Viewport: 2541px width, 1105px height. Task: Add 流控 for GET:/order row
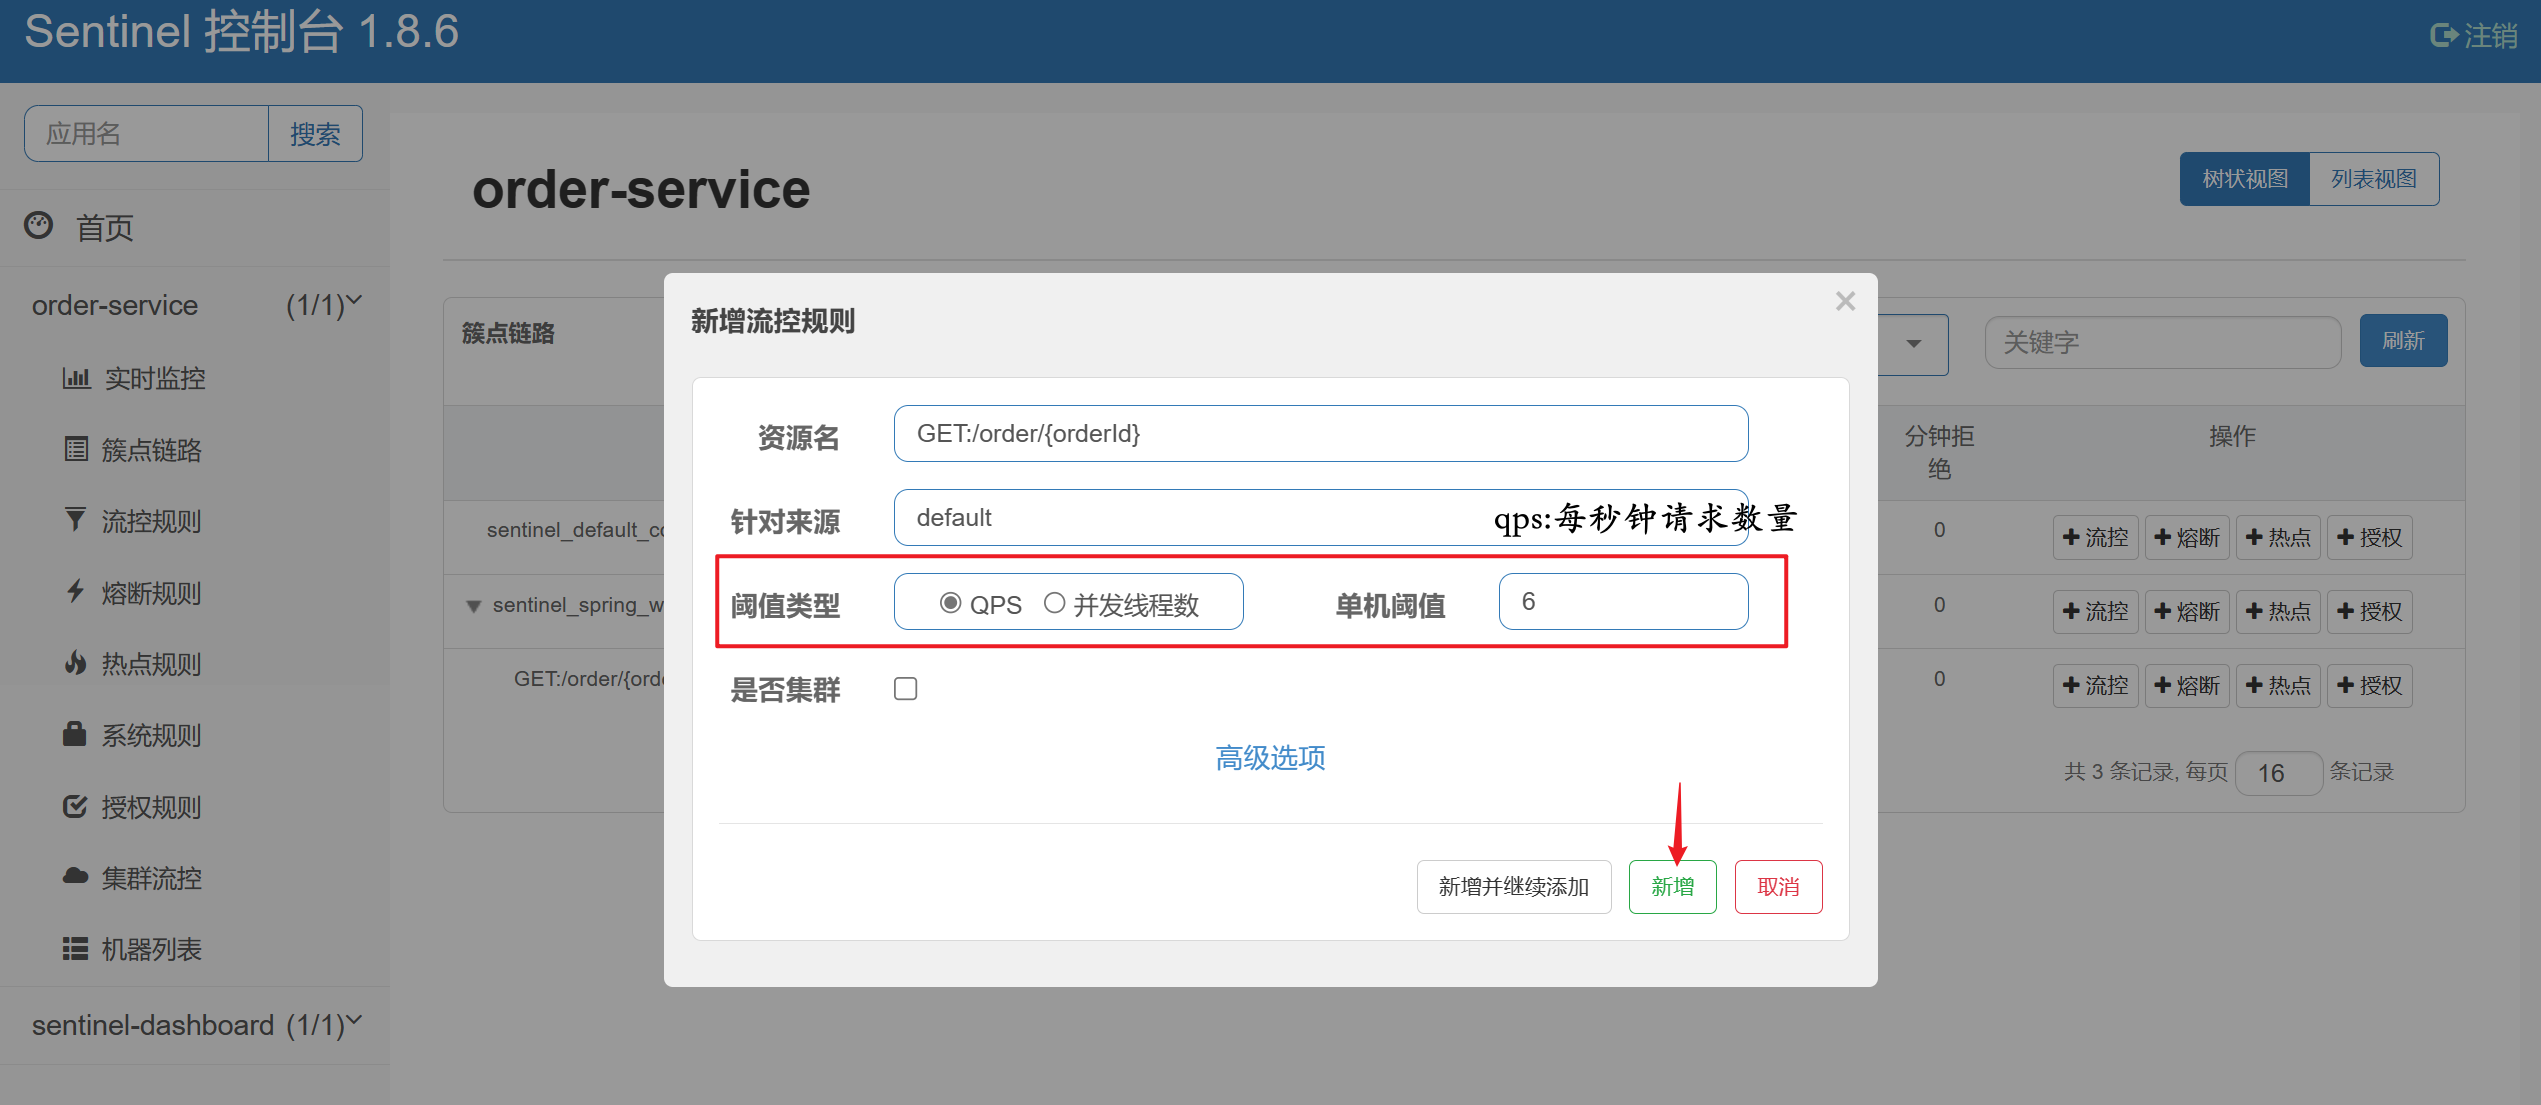point(2095,686)
